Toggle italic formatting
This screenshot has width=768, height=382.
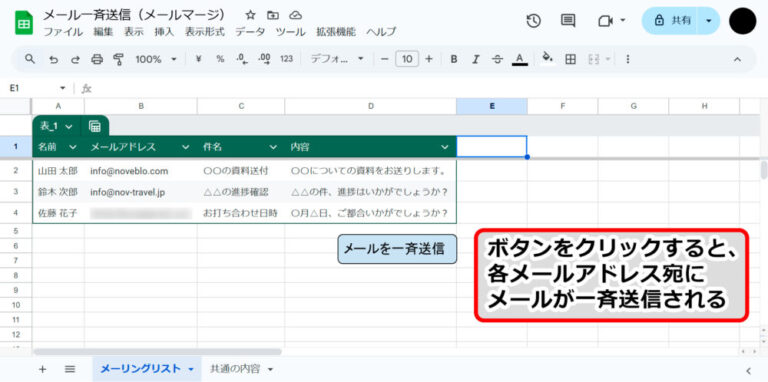pos(475,59)
